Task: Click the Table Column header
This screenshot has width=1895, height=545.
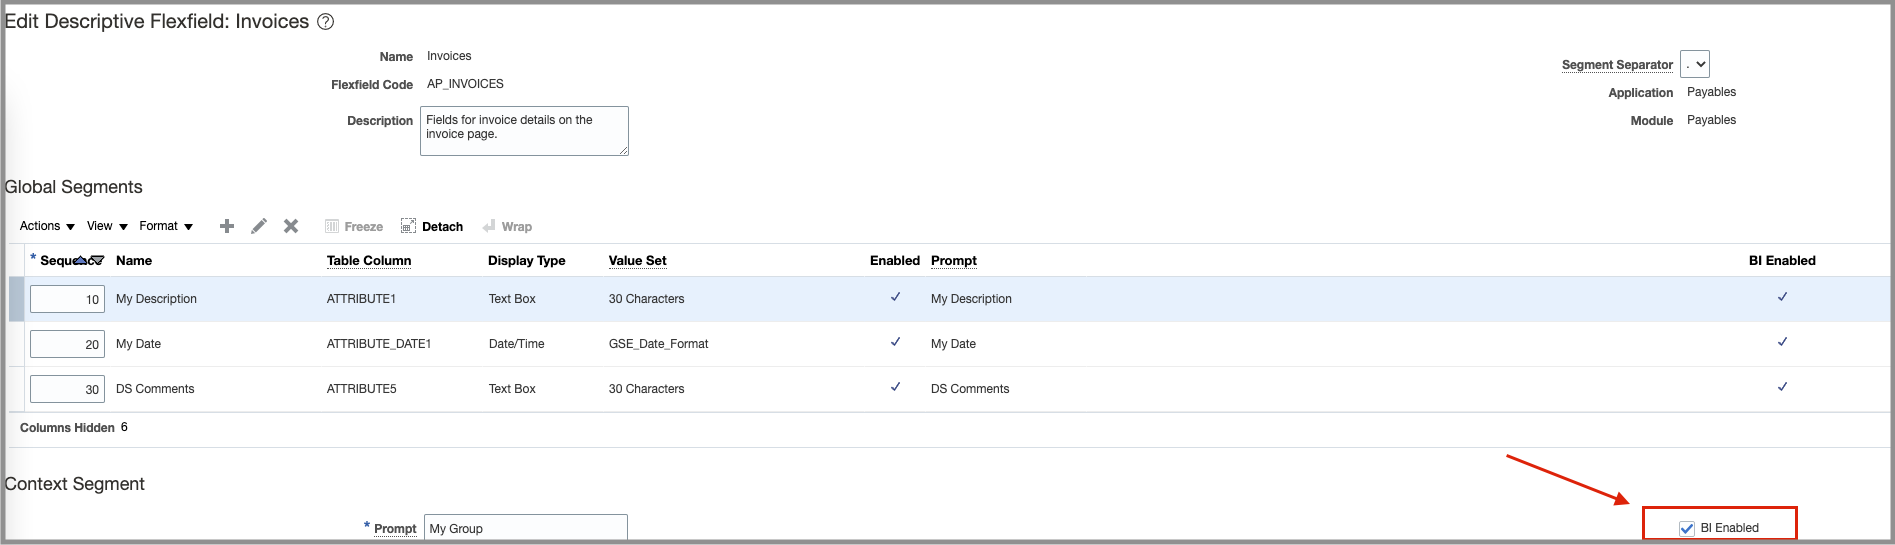Action: (x=369, y=261)
